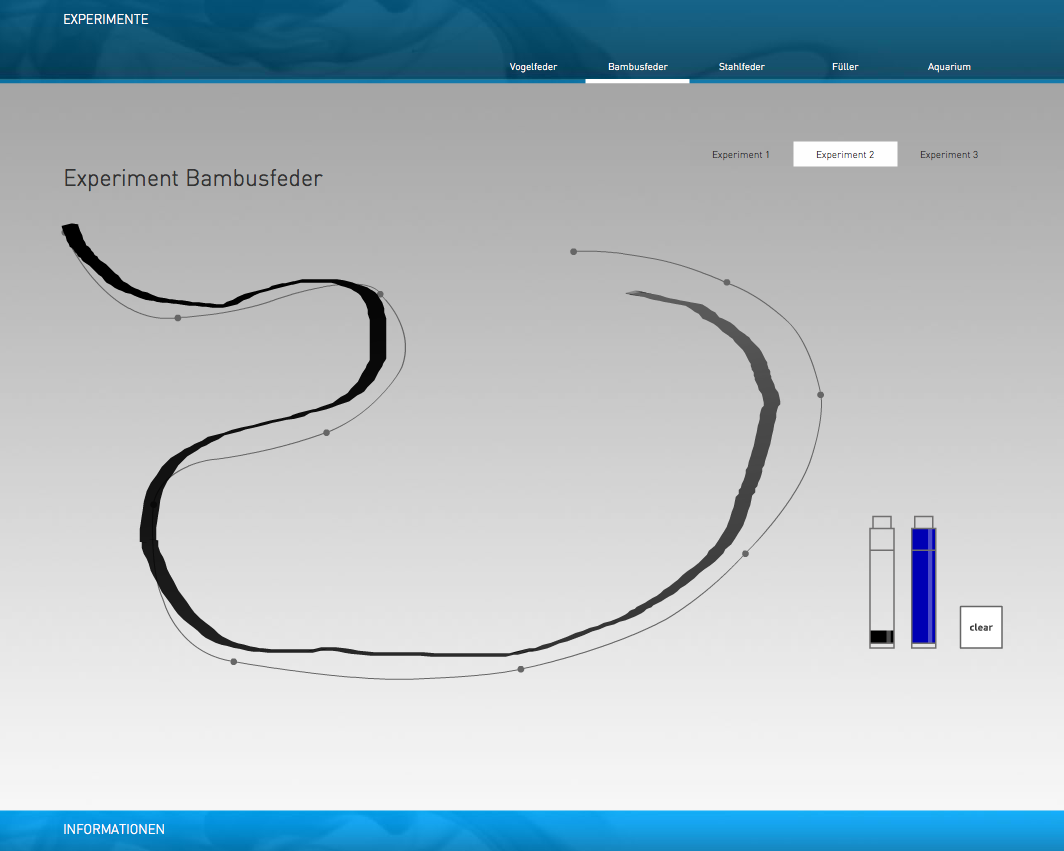Pick the full blue ink cartridge
This screenshot has width=1064, height=851.
point(923,588)
